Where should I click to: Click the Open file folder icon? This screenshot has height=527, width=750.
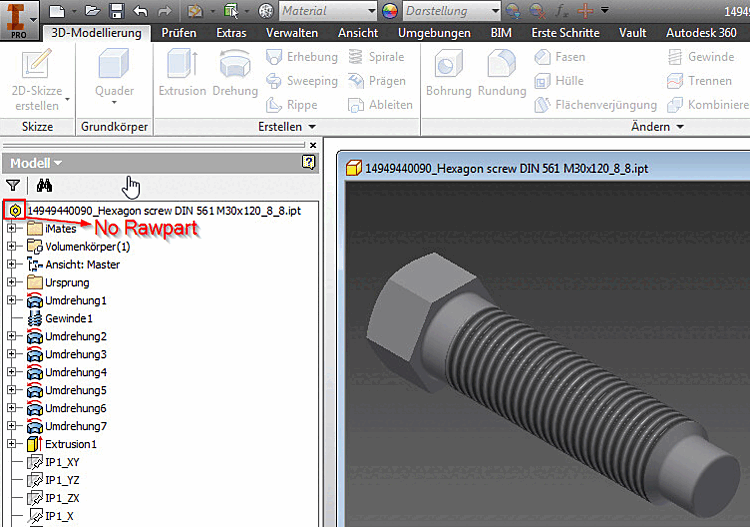point(92,11)
